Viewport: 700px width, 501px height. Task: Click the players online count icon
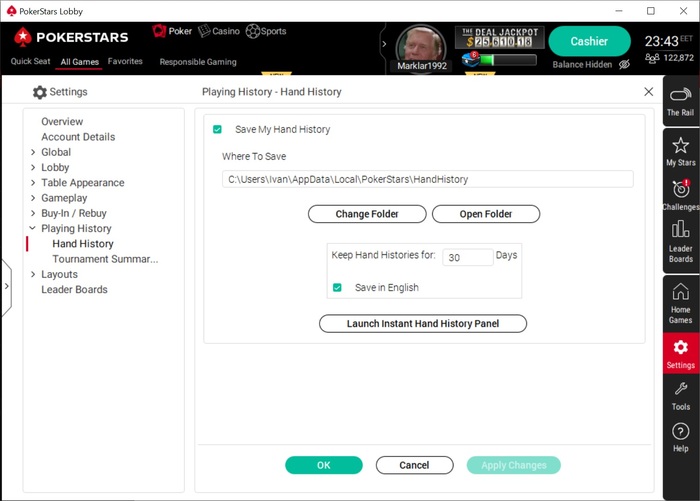coord(652,58)
